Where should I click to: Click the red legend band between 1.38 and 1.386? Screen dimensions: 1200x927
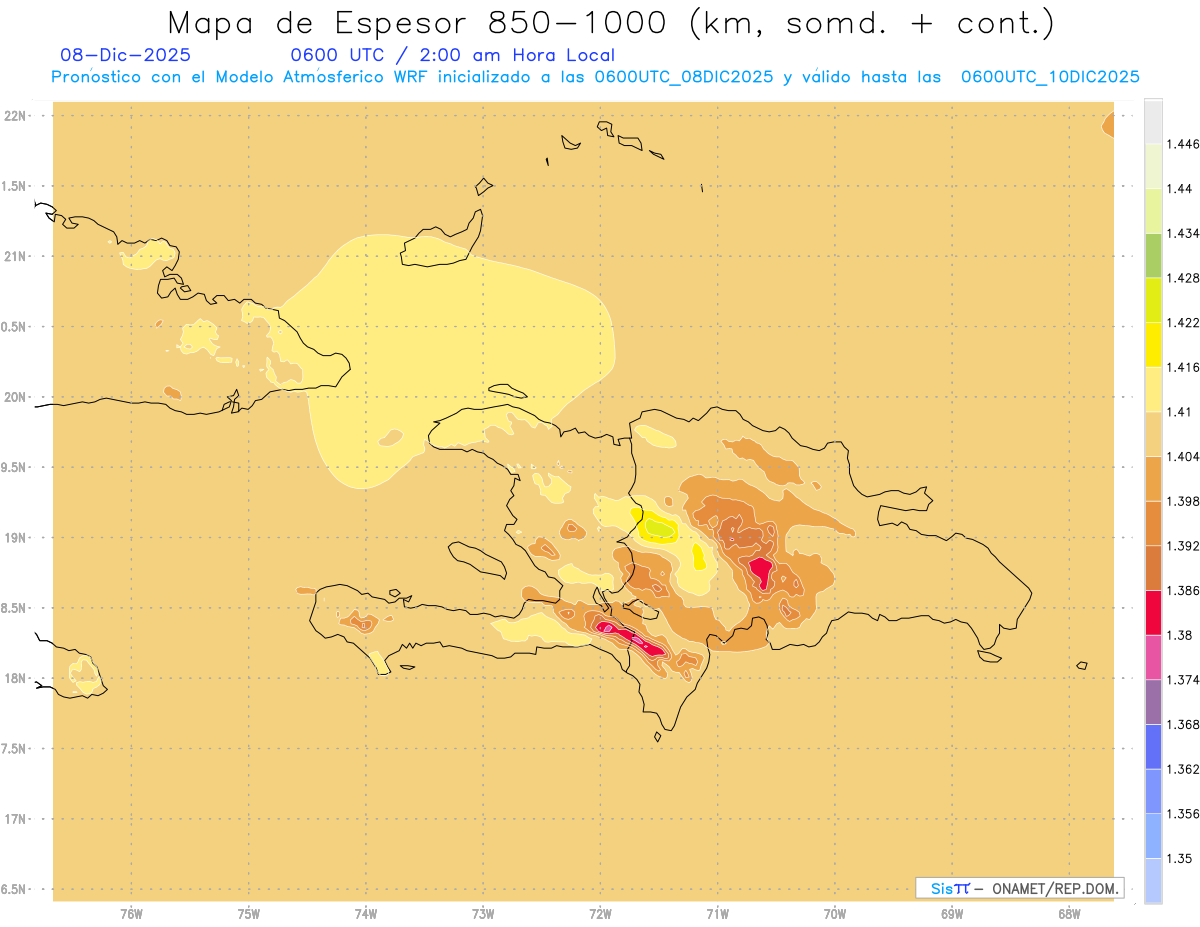1153,613
